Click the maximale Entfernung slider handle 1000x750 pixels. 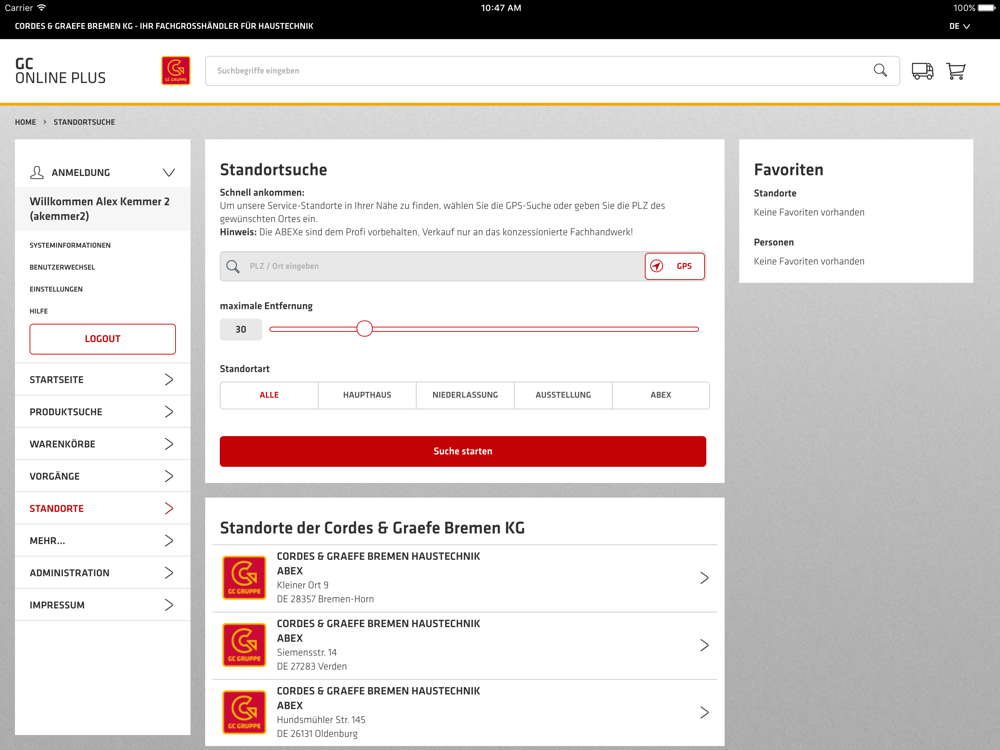(x=364, y=329)
